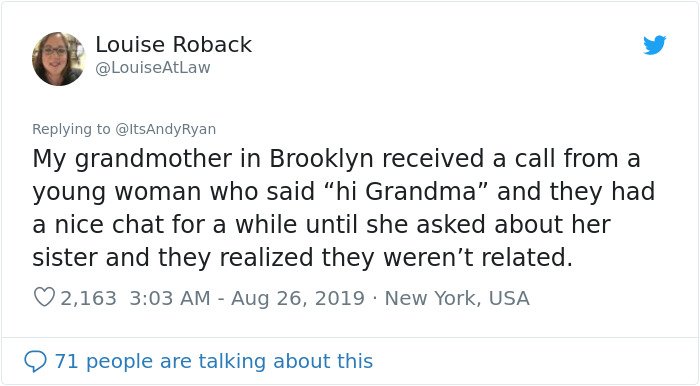Visit the @LouiseAtLaw handle

(x=153, y=67)
